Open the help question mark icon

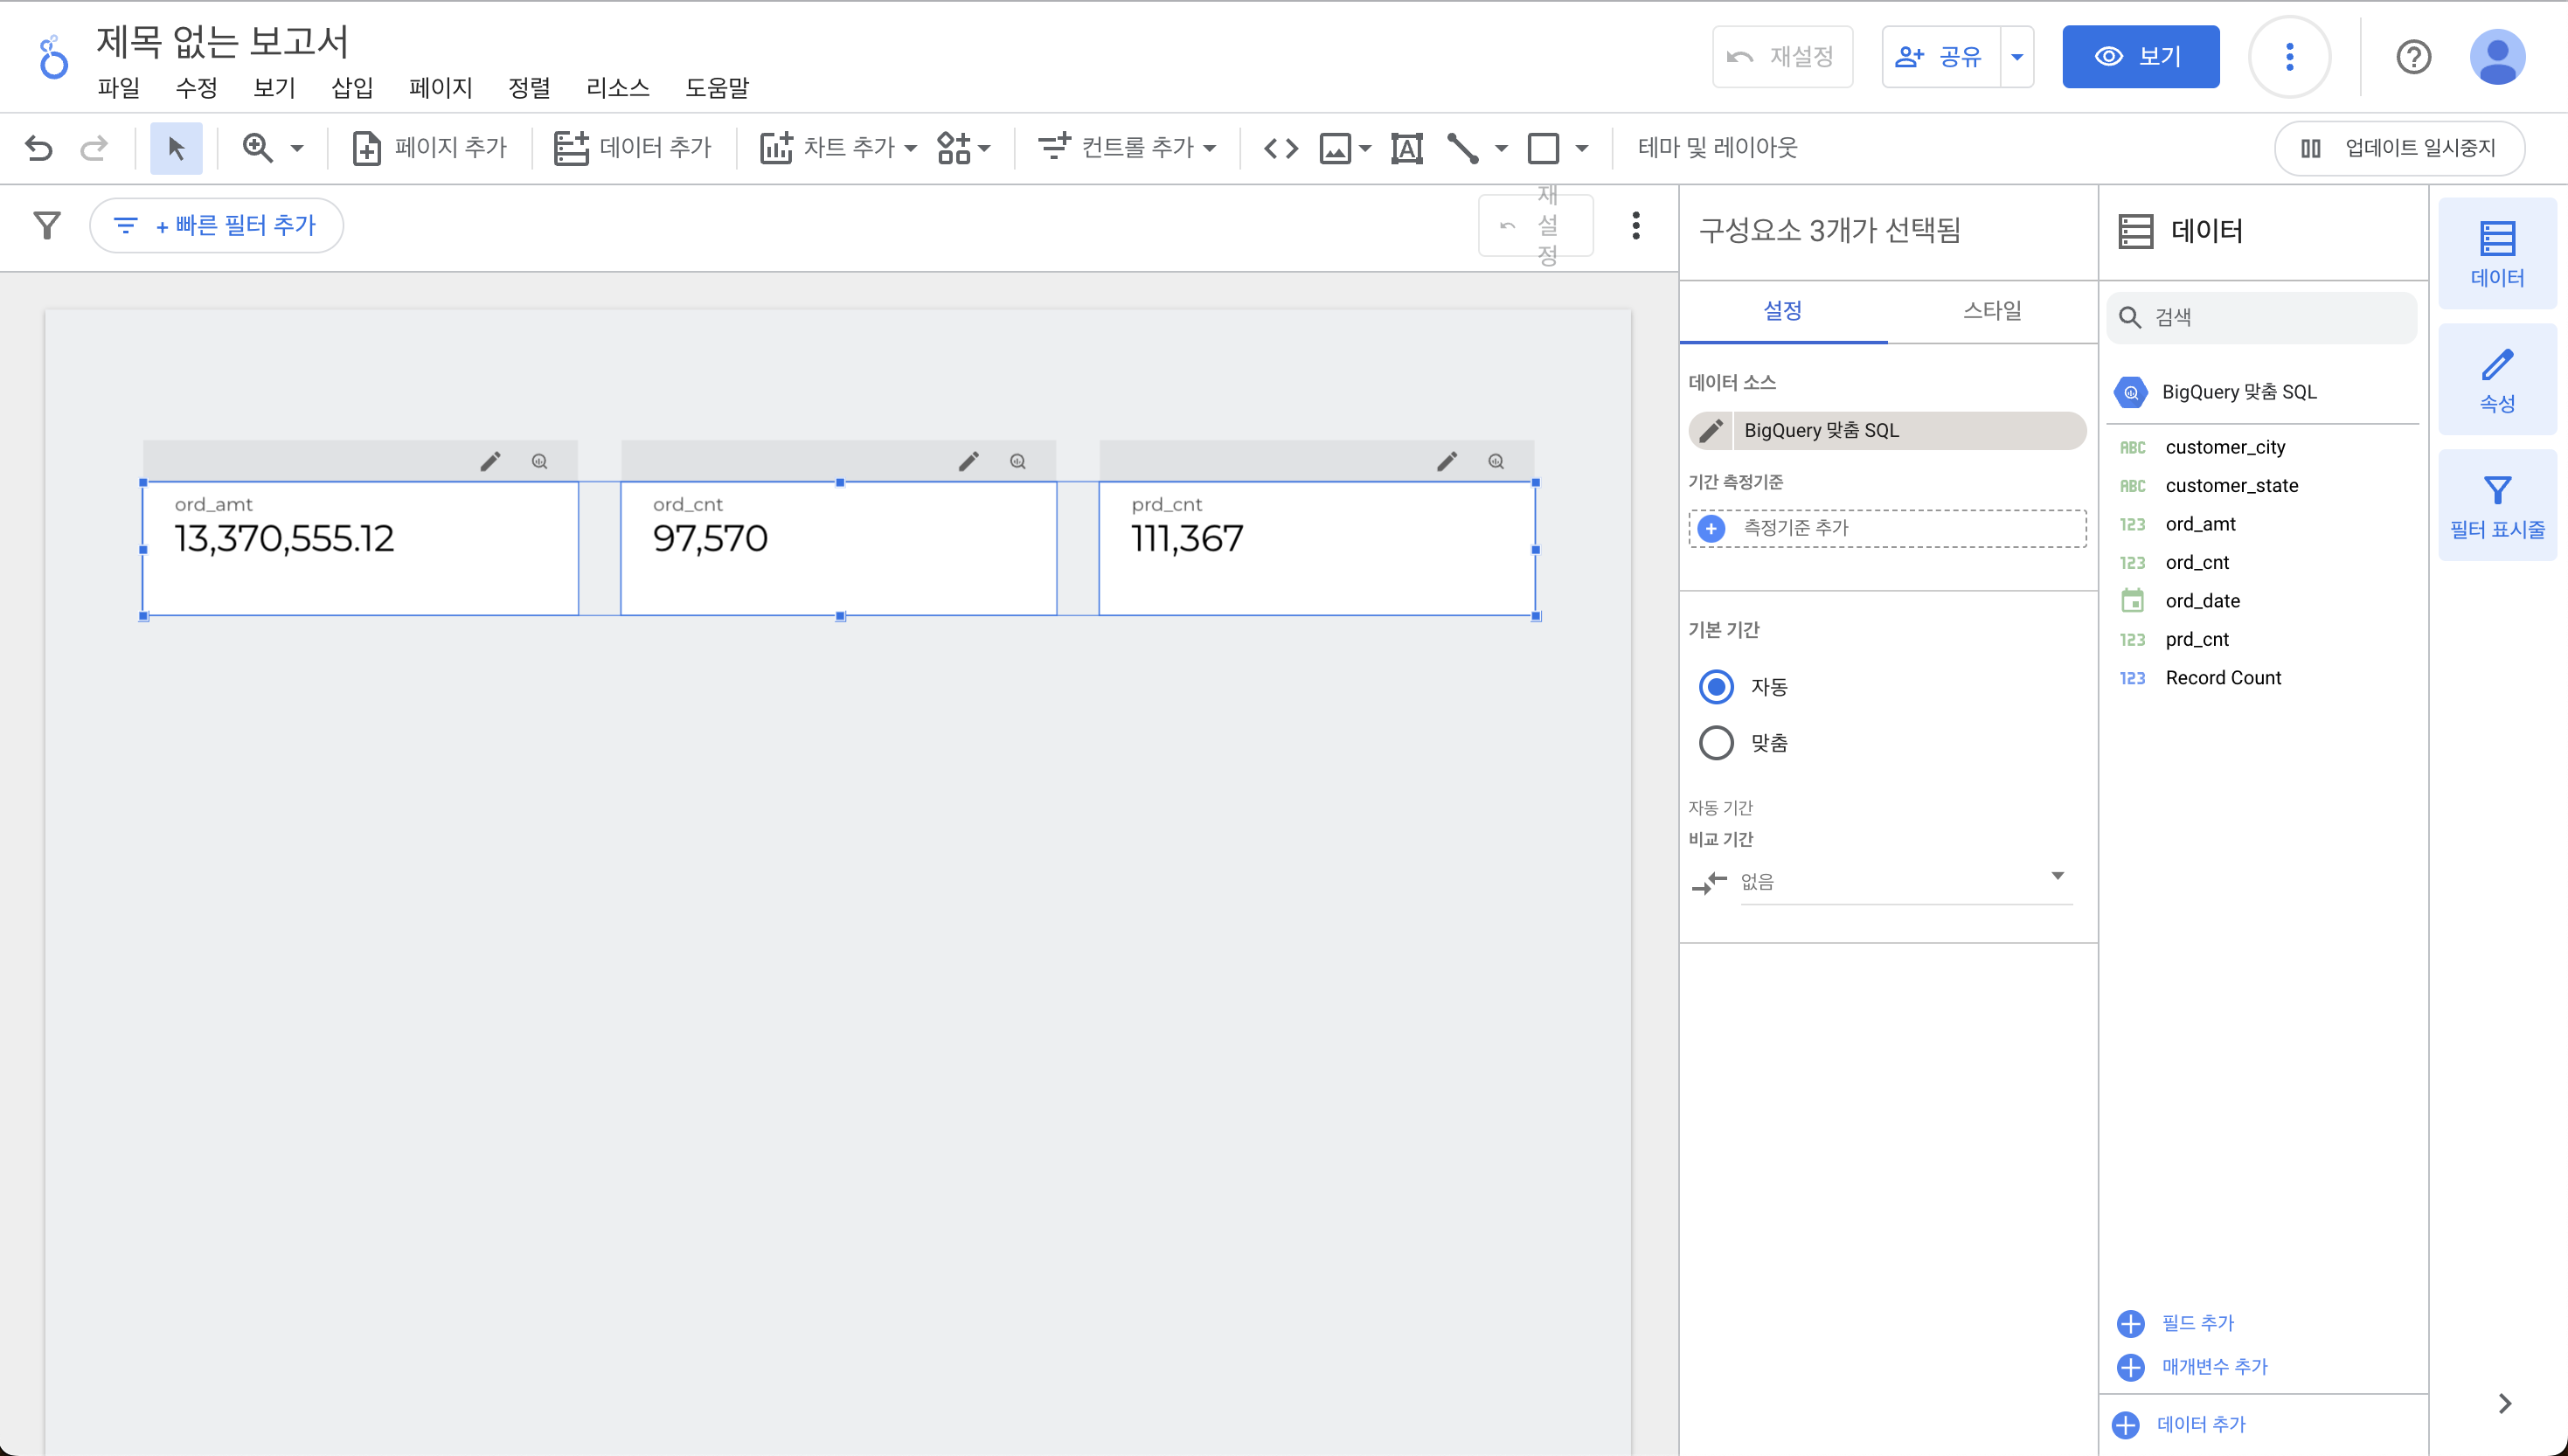point(2413,57)
